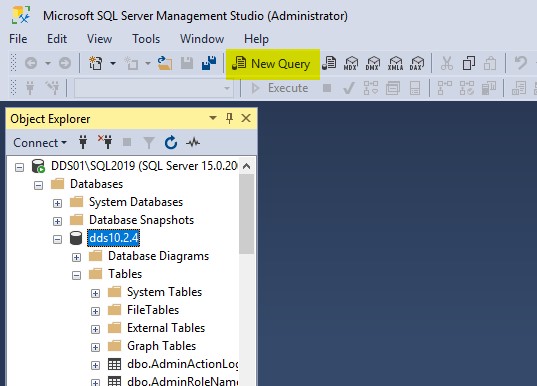Open the New Project dropdown arrow
Screen dimensions: 537x386
pyautogui.click(x=113, y=63)
